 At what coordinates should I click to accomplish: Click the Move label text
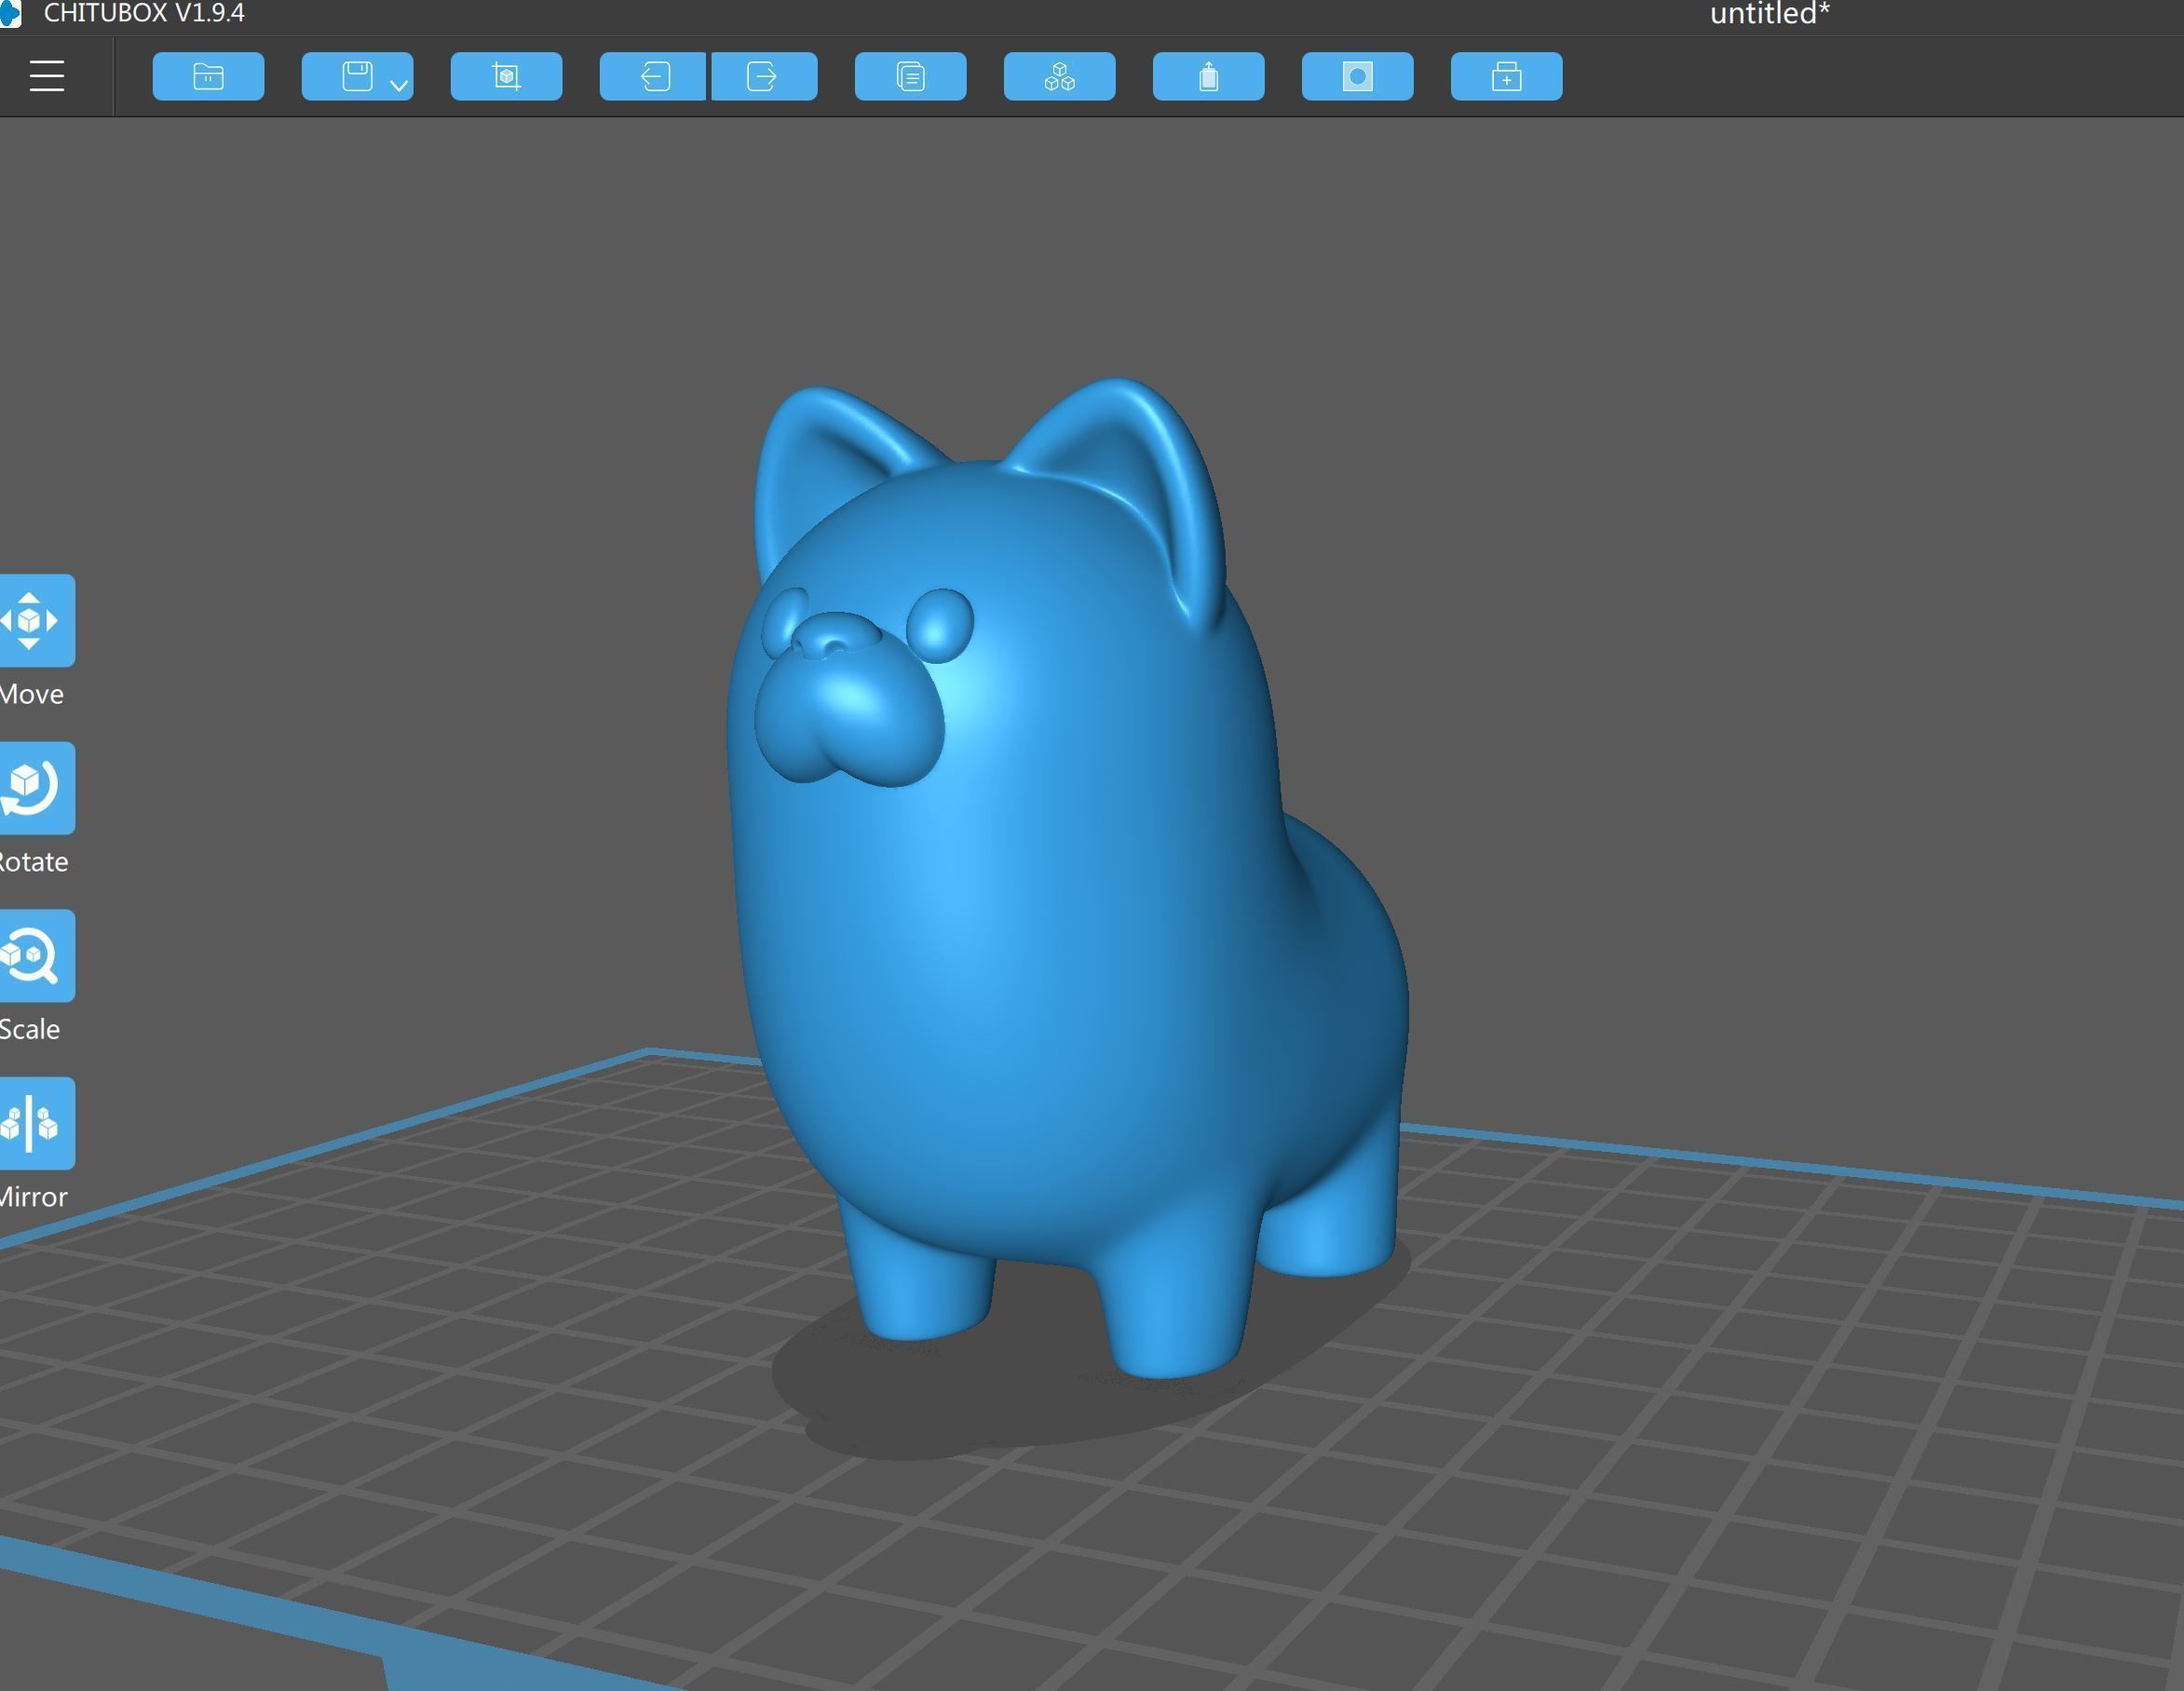pyautogui.click(x=32, y=694)
